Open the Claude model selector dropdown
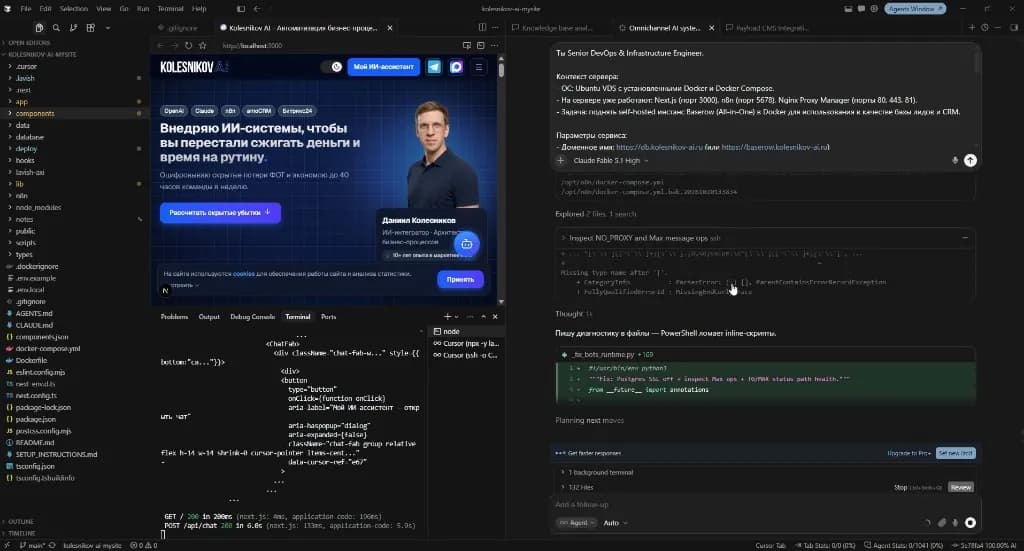This screenshot has height=551, width=1024. [x=611, y=161]
